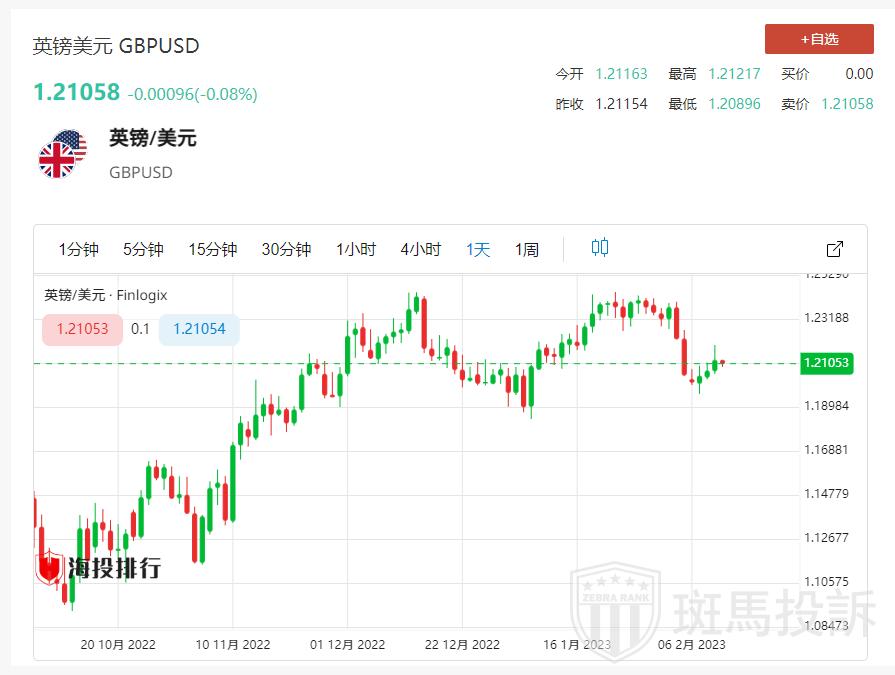Select the 4小时 timeframe
Viewport: 895px width, 675px height.
point(420,249)
